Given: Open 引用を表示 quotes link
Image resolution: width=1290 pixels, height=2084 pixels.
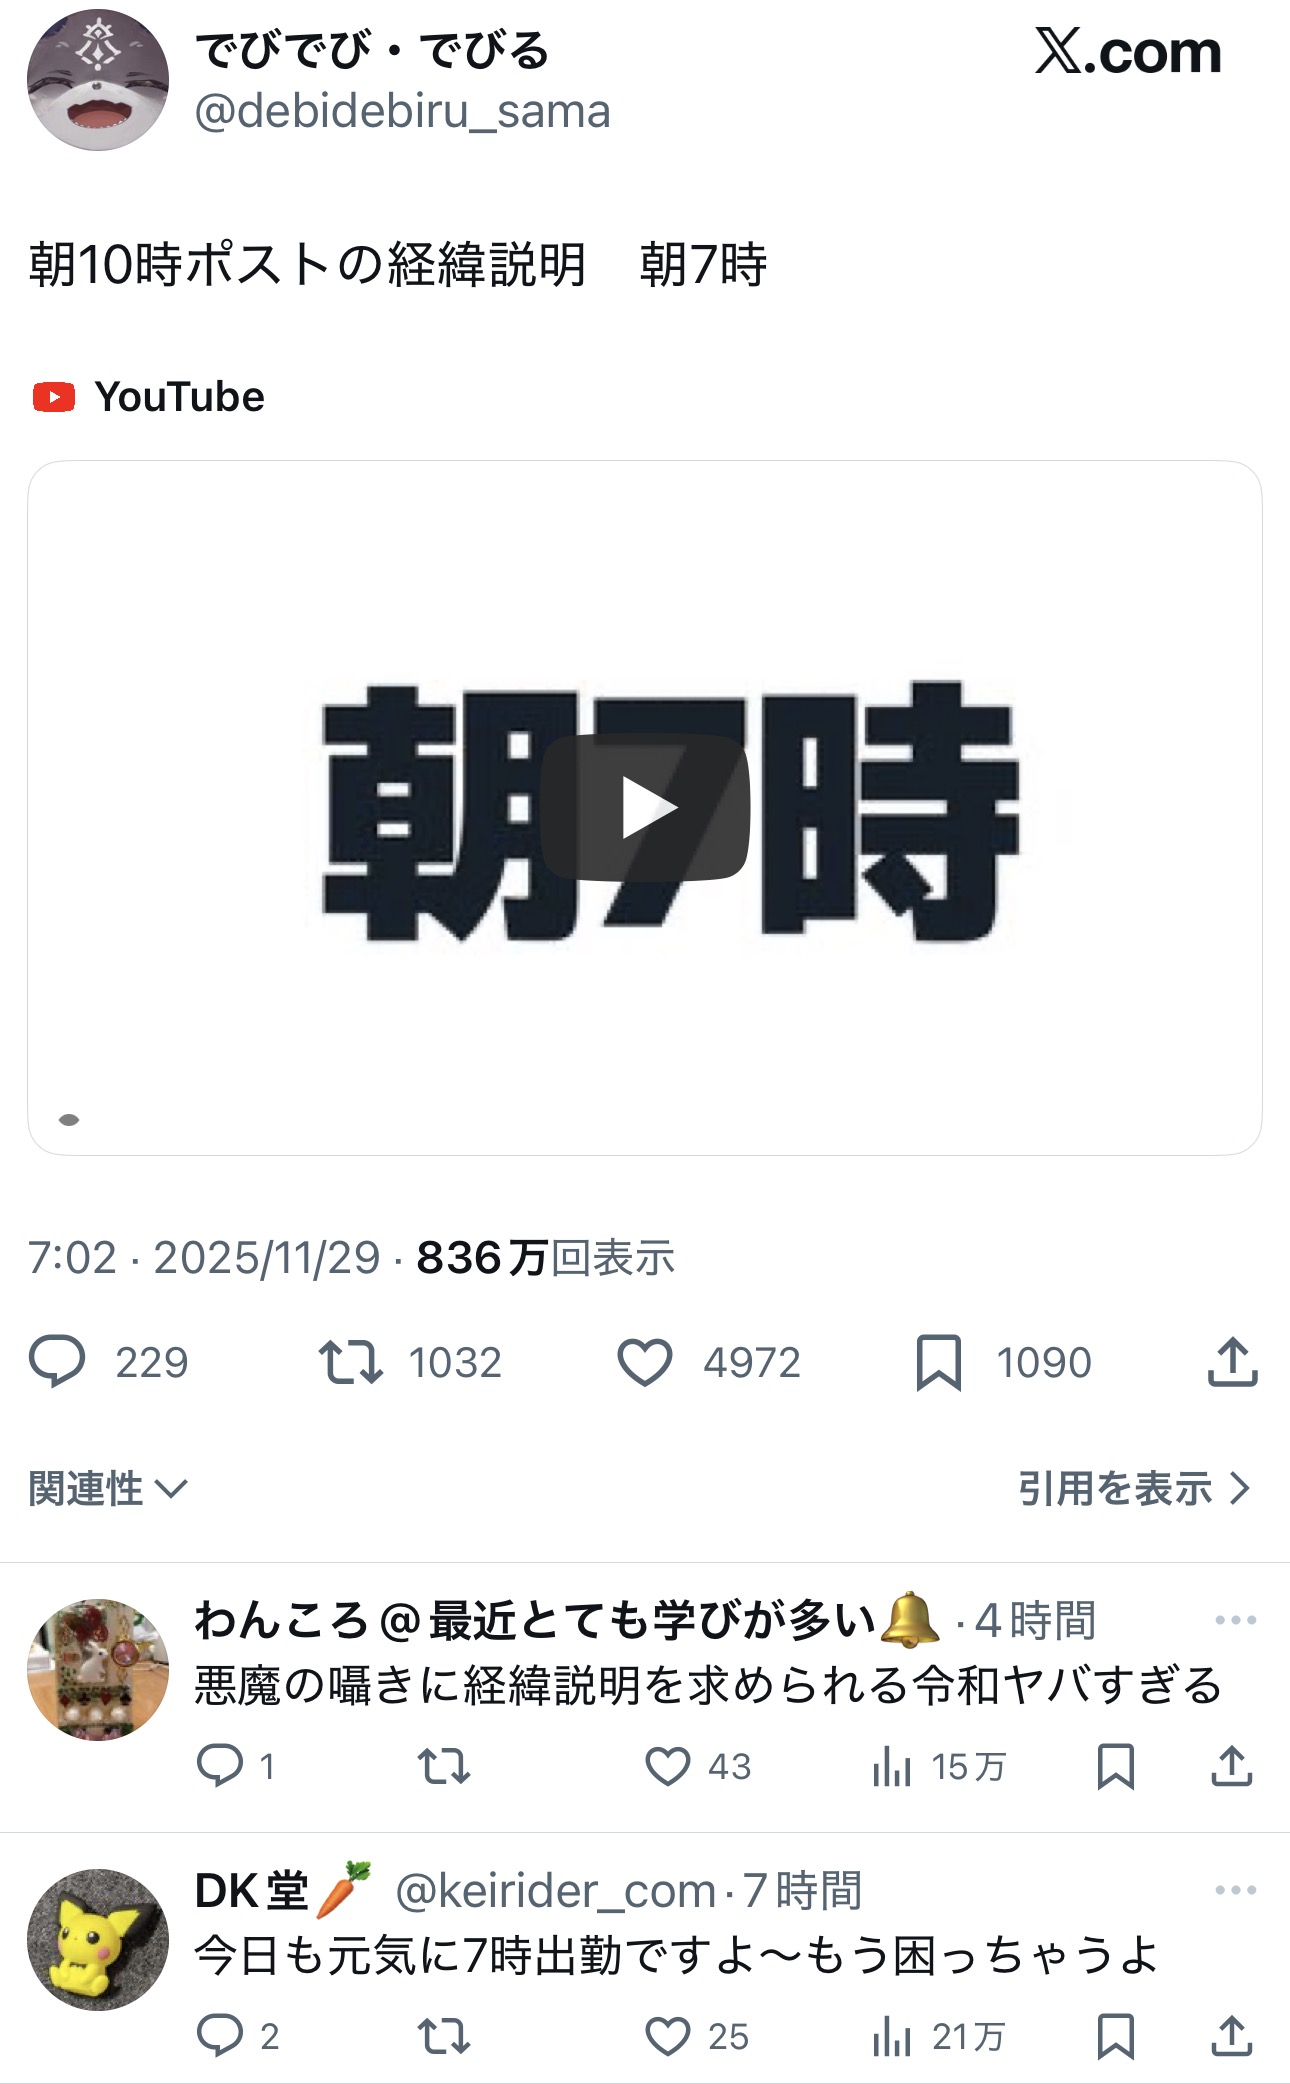Looking at the screenshot, I should coord(1135,1489).
